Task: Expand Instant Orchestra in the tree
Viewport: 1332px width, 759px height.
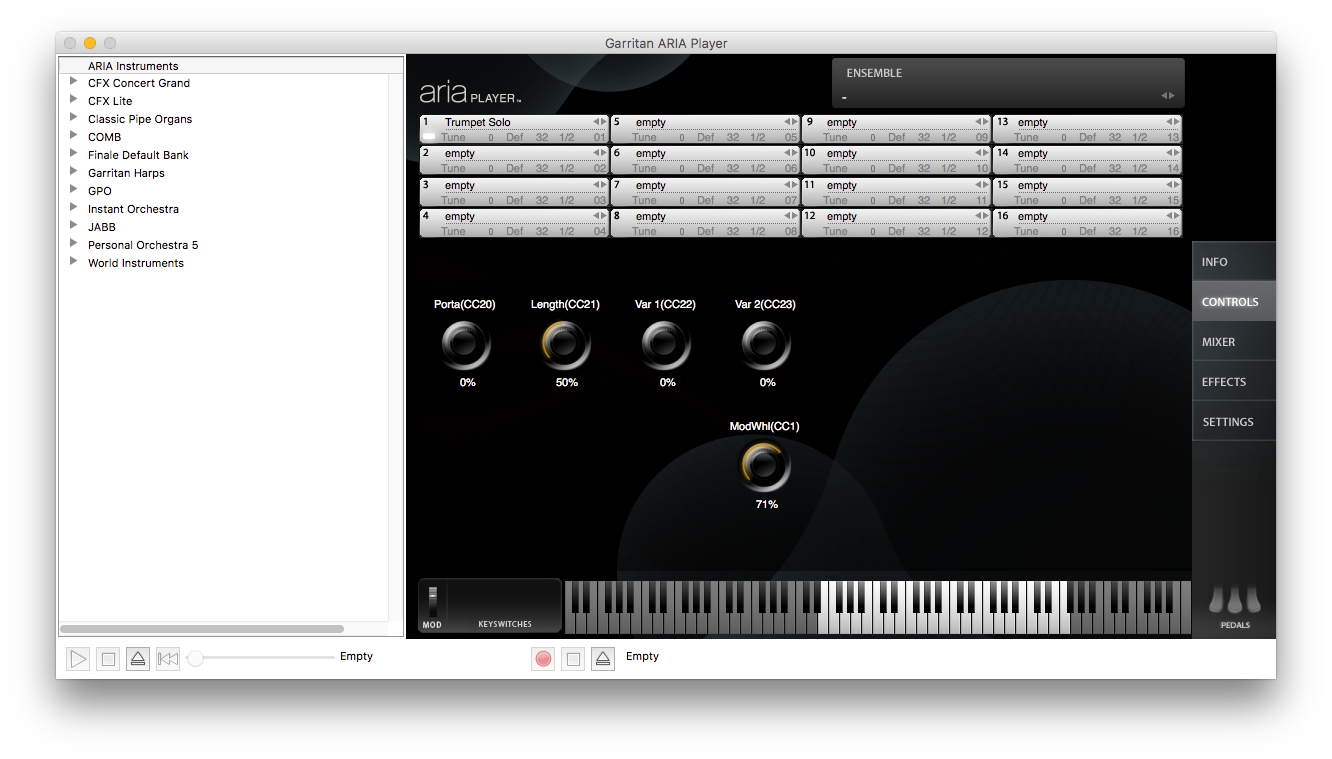Action: point(74,208)
